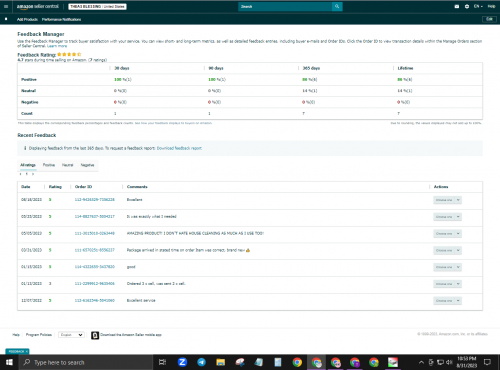Image resolution: width=500 pixels, height=370 pixels.
Task: Switch to the Neutral tab
Action: (x=67, y=165)
